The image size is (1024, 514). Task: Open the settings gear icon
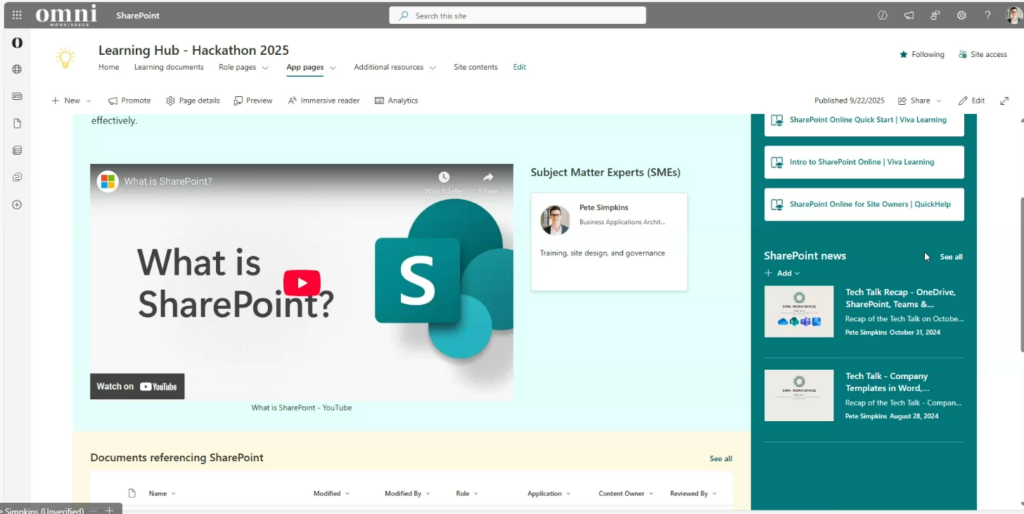[x=961, y=15]
